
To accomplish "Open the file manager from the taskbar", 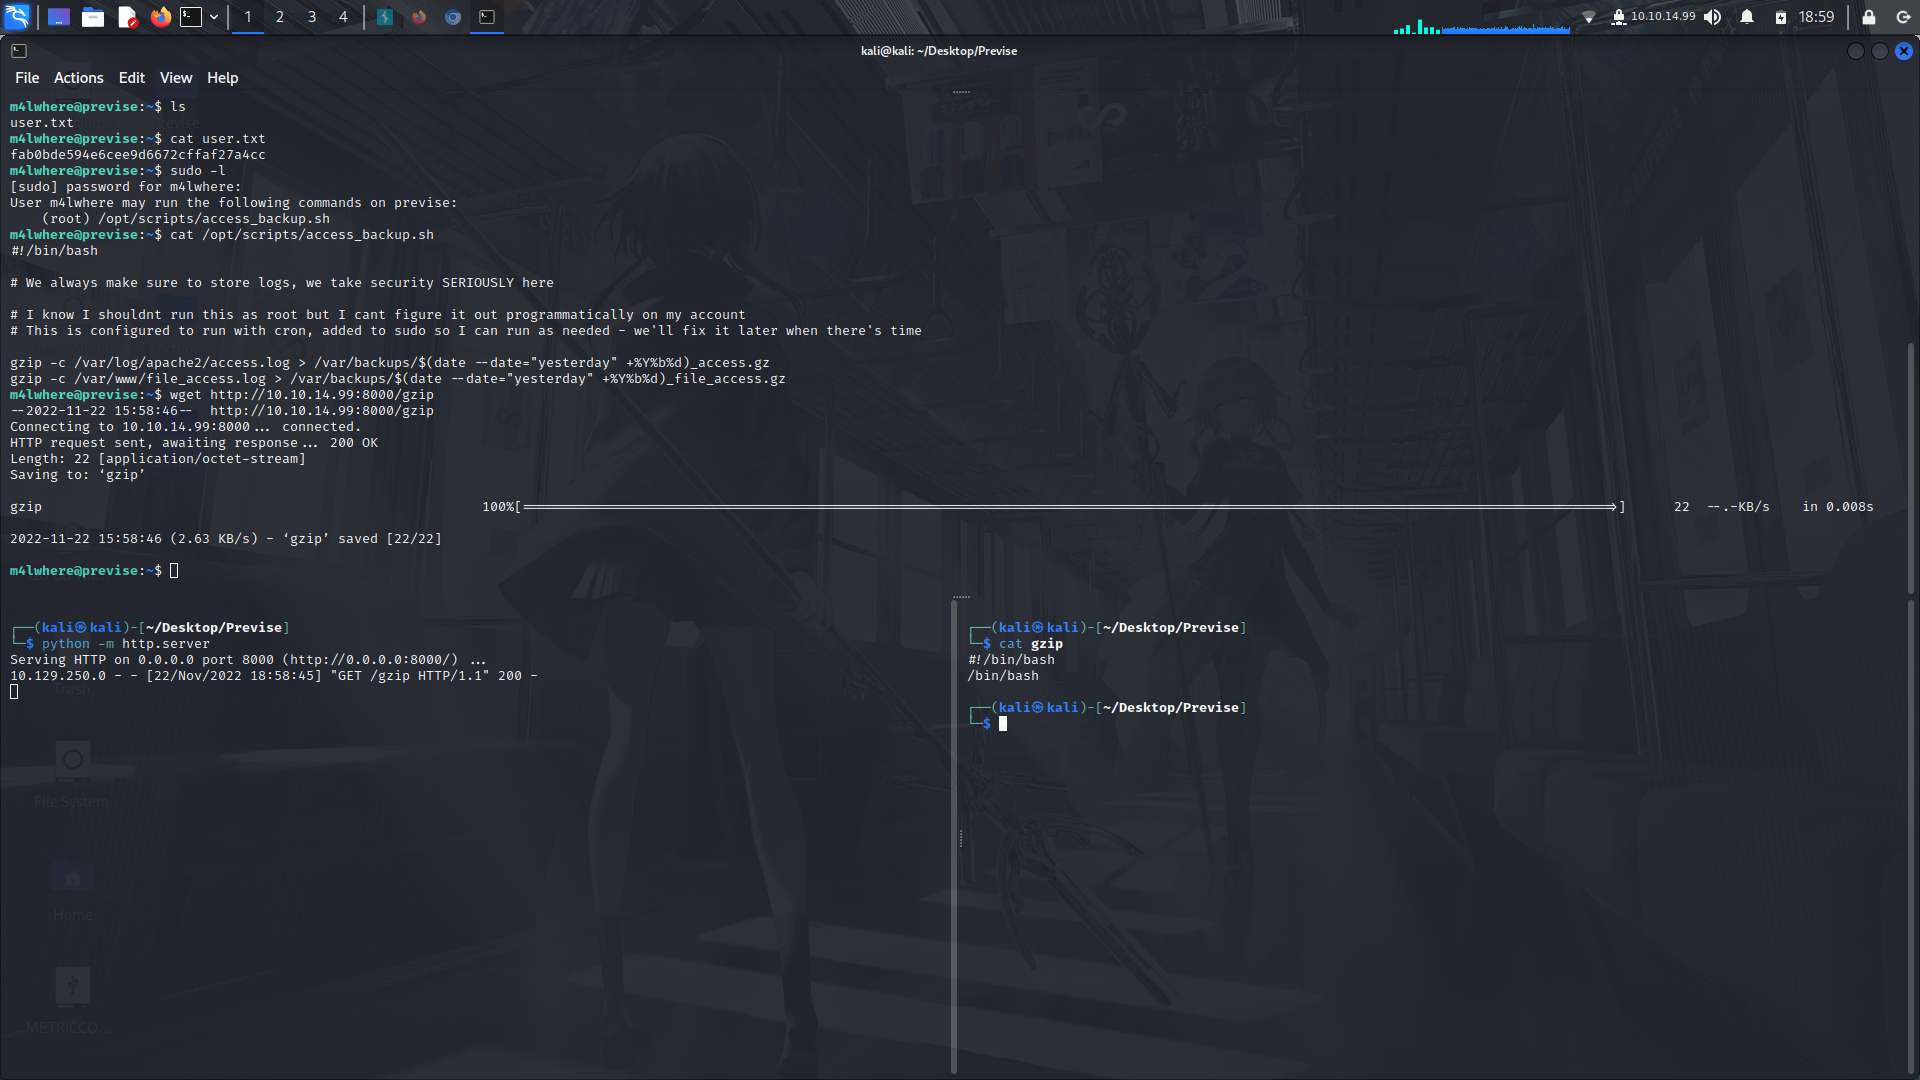I will pos(93,16).
